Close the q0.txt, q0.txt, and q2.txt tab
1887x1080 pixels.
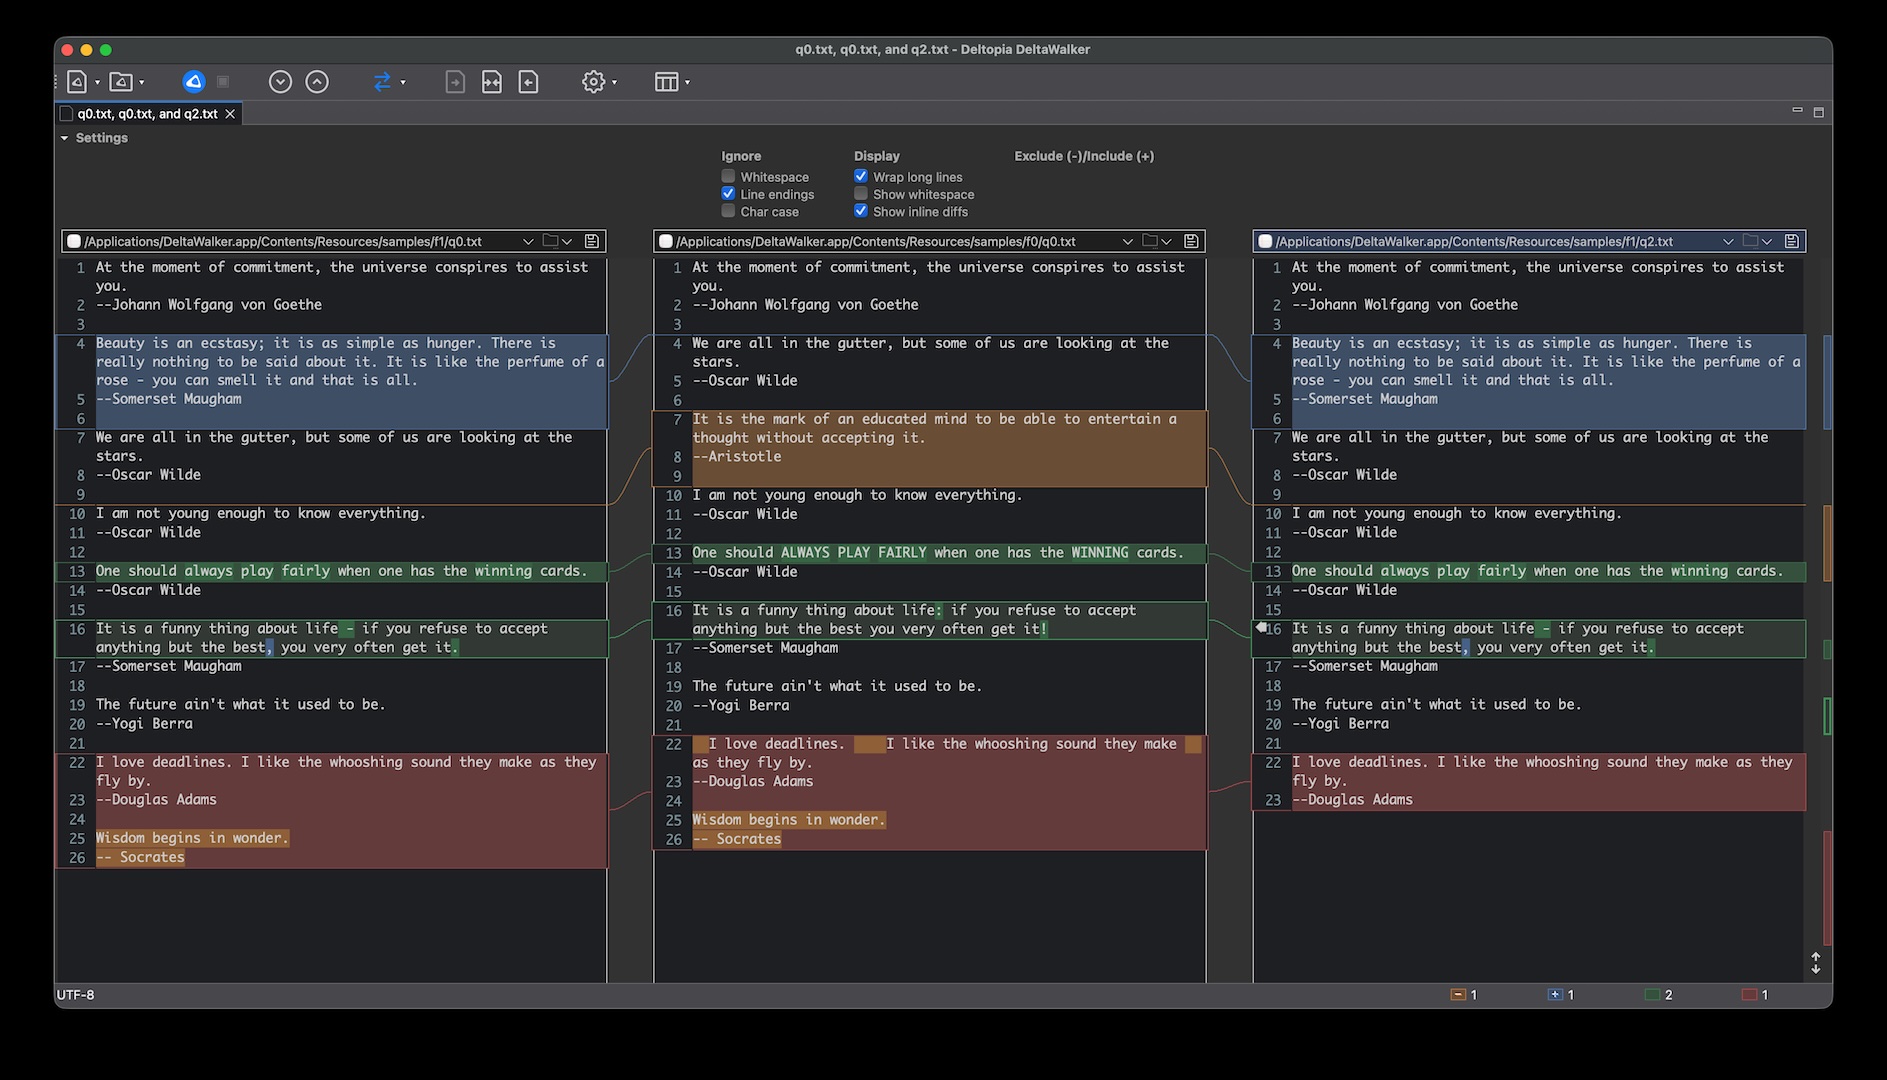[230, 114]
